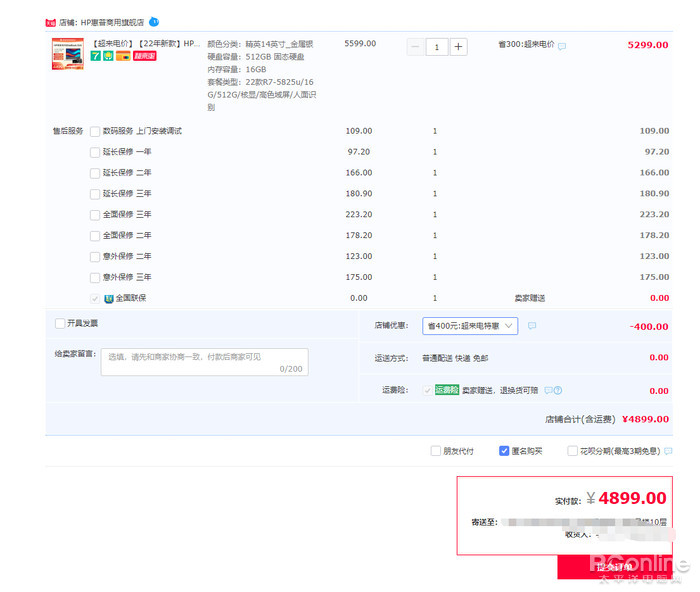Uncheck the 匿名购买 anonymous purchase box
Viewport: 700px width, 592px height.
point(504,451)
